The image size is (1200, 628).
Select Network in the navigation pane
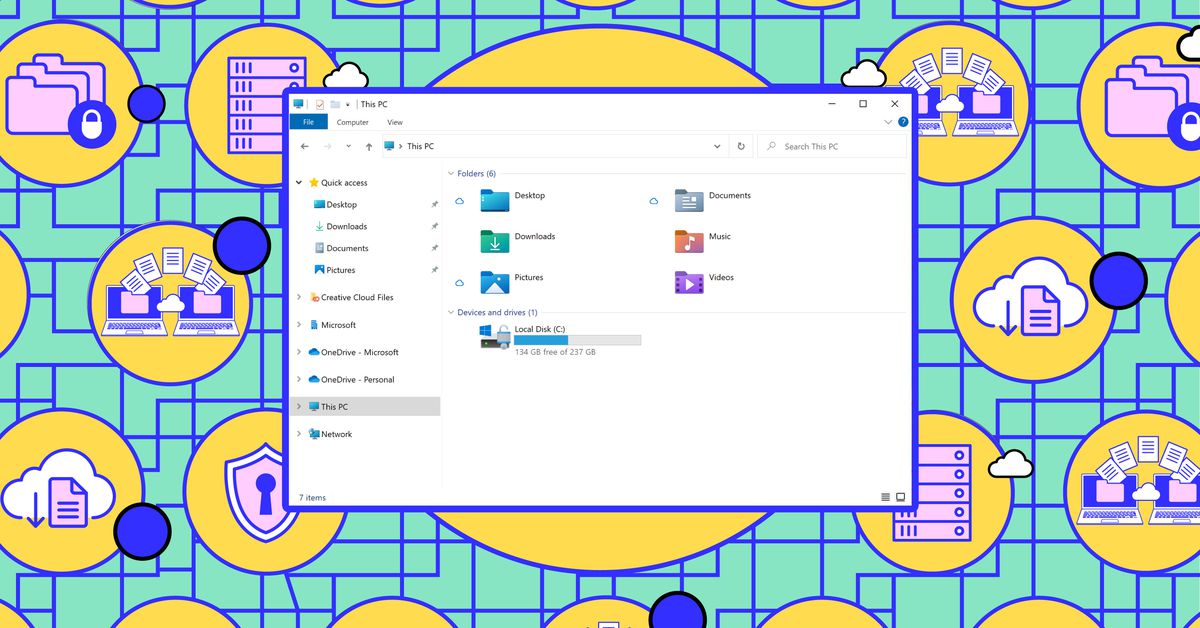[330, 434]
